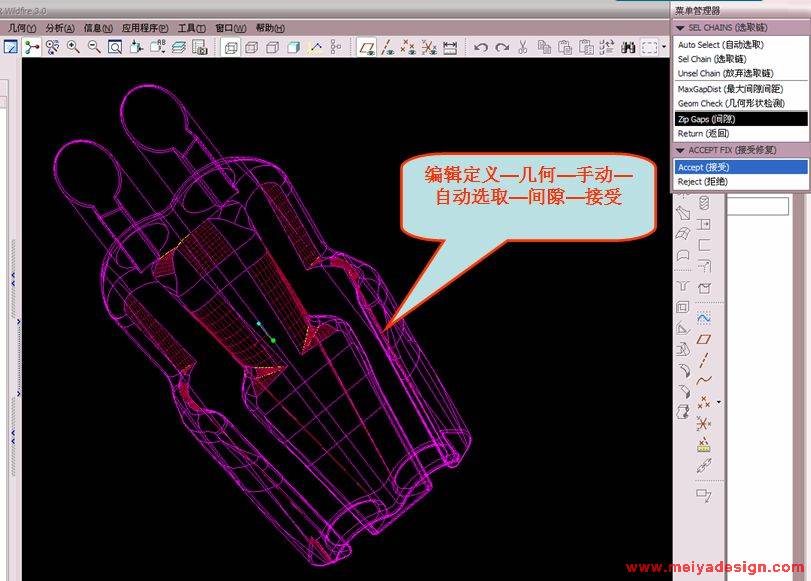Screen dimensions: 811x581
Task: Click the scissors cut icon
Action: [x=522, y=47]
